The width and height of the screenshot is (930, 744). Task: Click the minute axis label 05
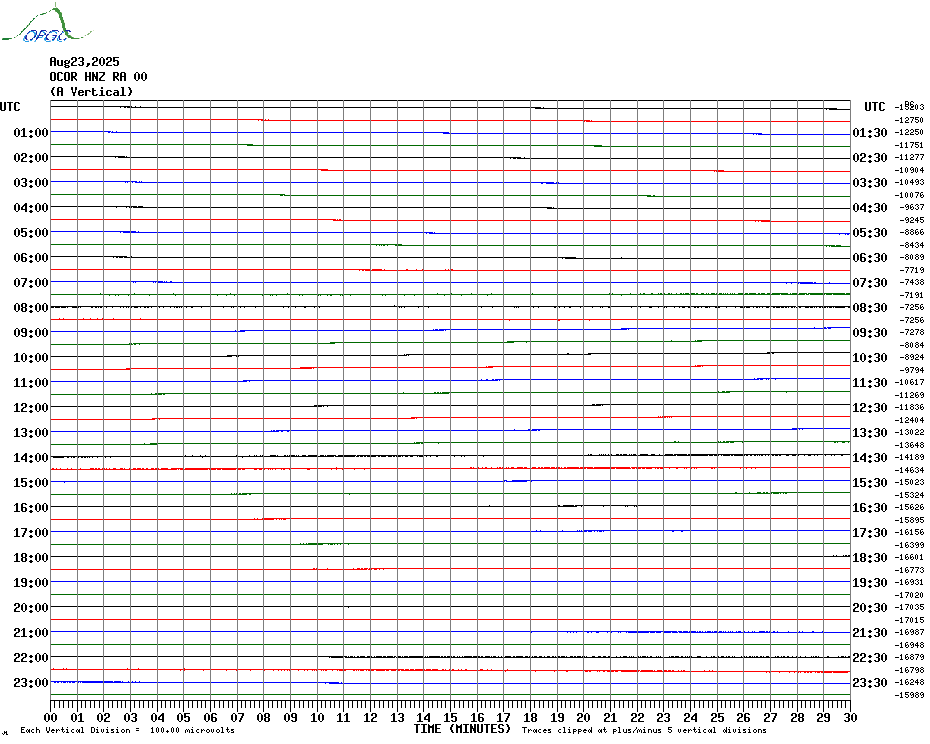[x=184, y=718]
